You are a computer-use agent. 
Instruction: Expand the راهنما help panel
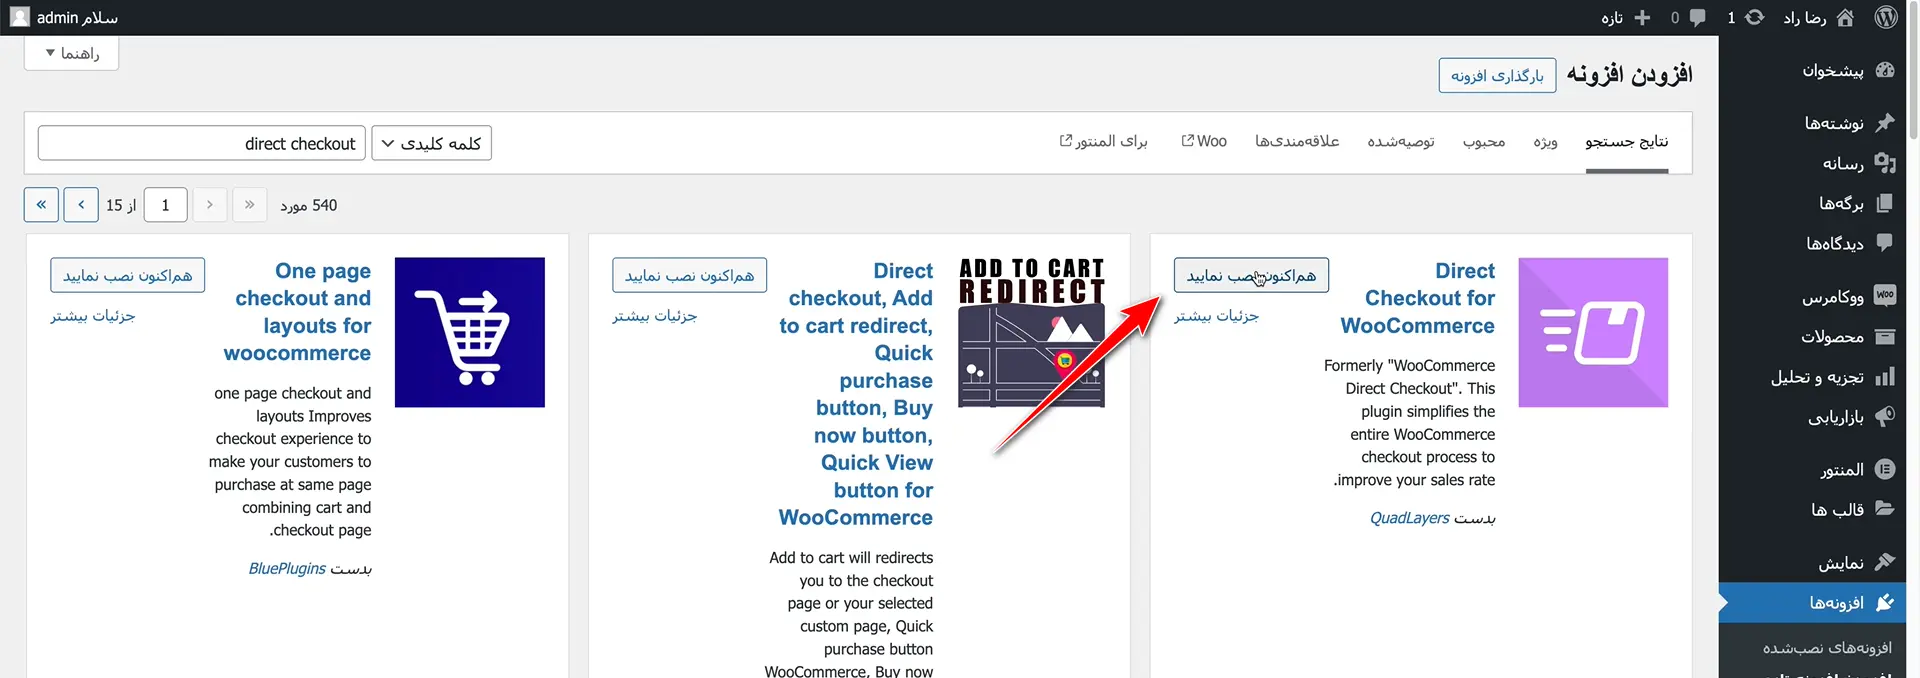coord(71,53)
